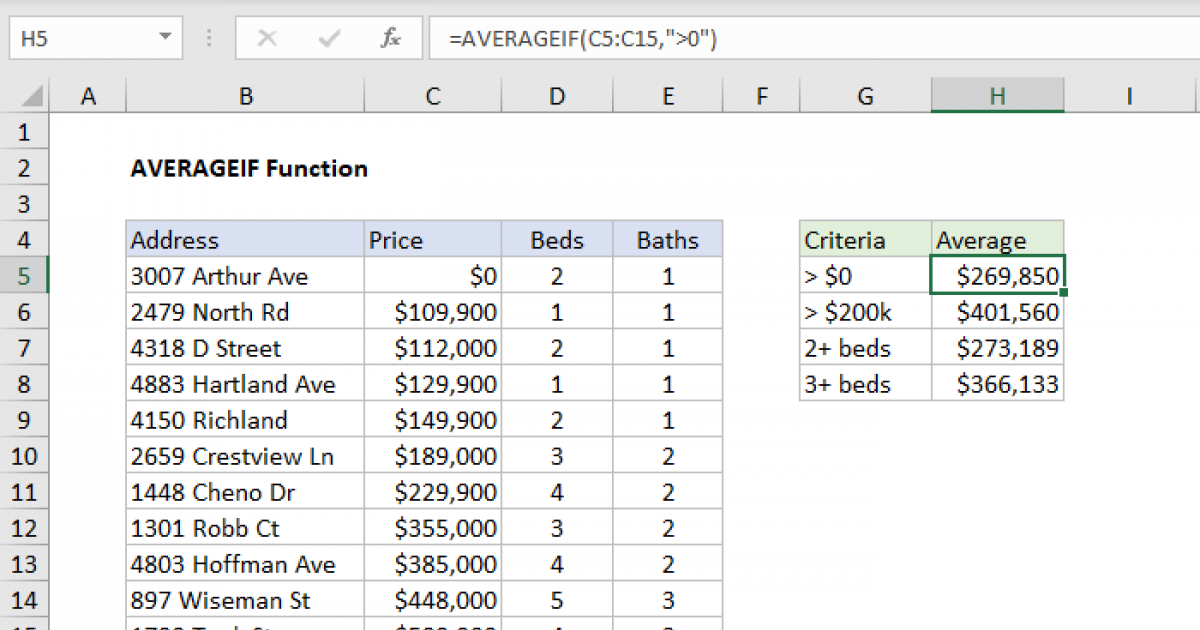Select row 8 header
Image resolution: width=1200 pixels, height=630 pixels.
tap(25, 384)
